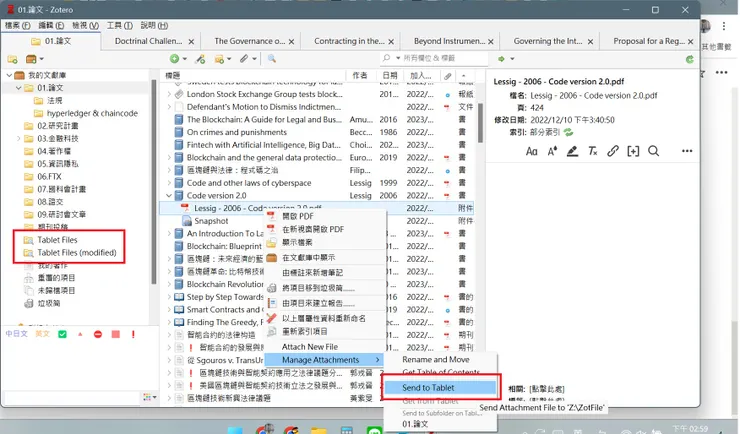Open the green New Item dropdown

click(x=178, y=58)
